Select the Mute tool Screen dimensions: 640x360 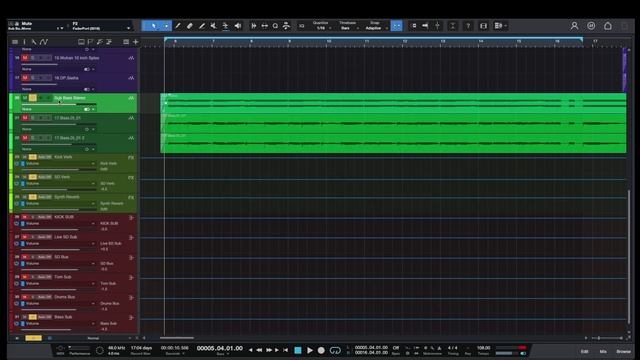[x=213, y=26]
